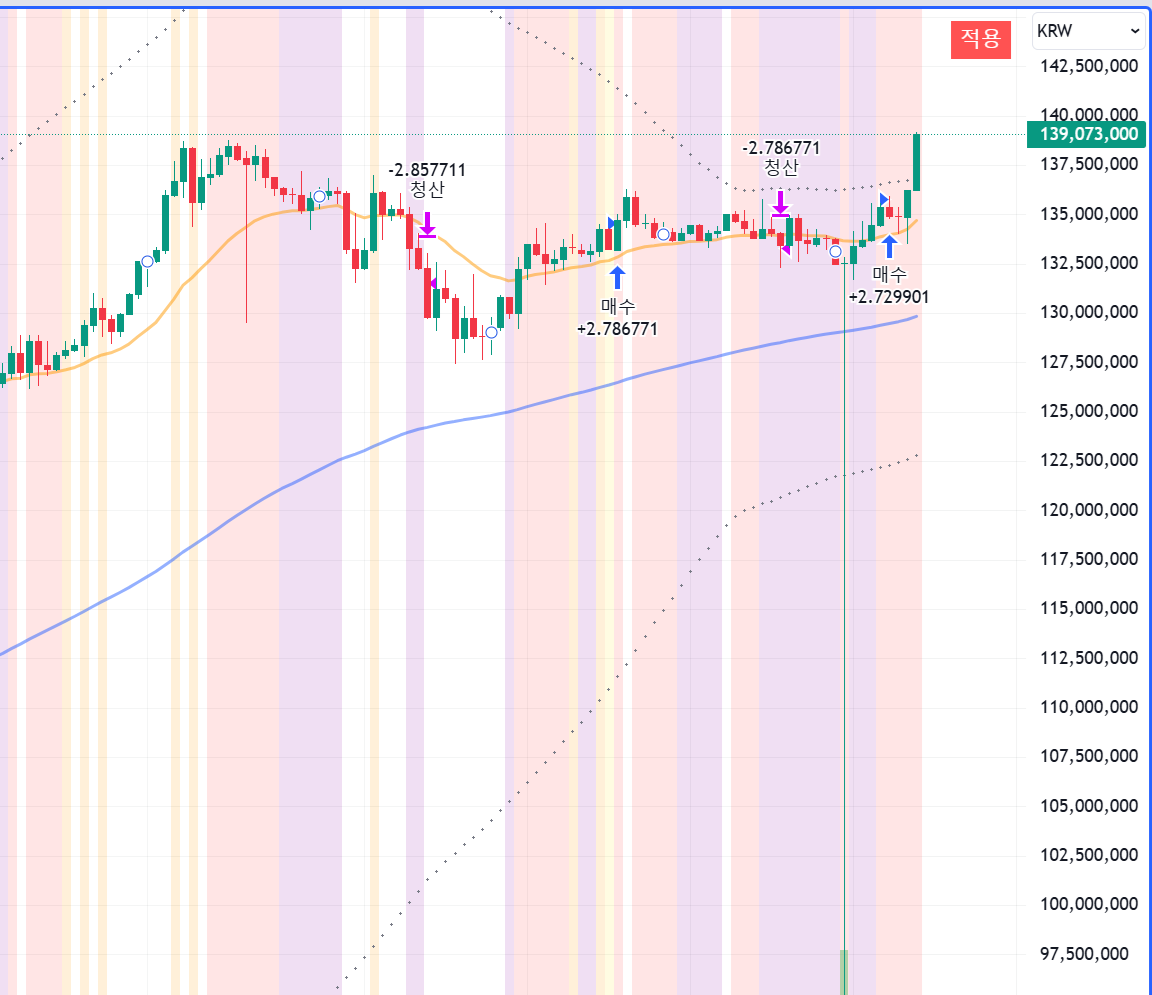Click the red 적용 button

(980, 38)
